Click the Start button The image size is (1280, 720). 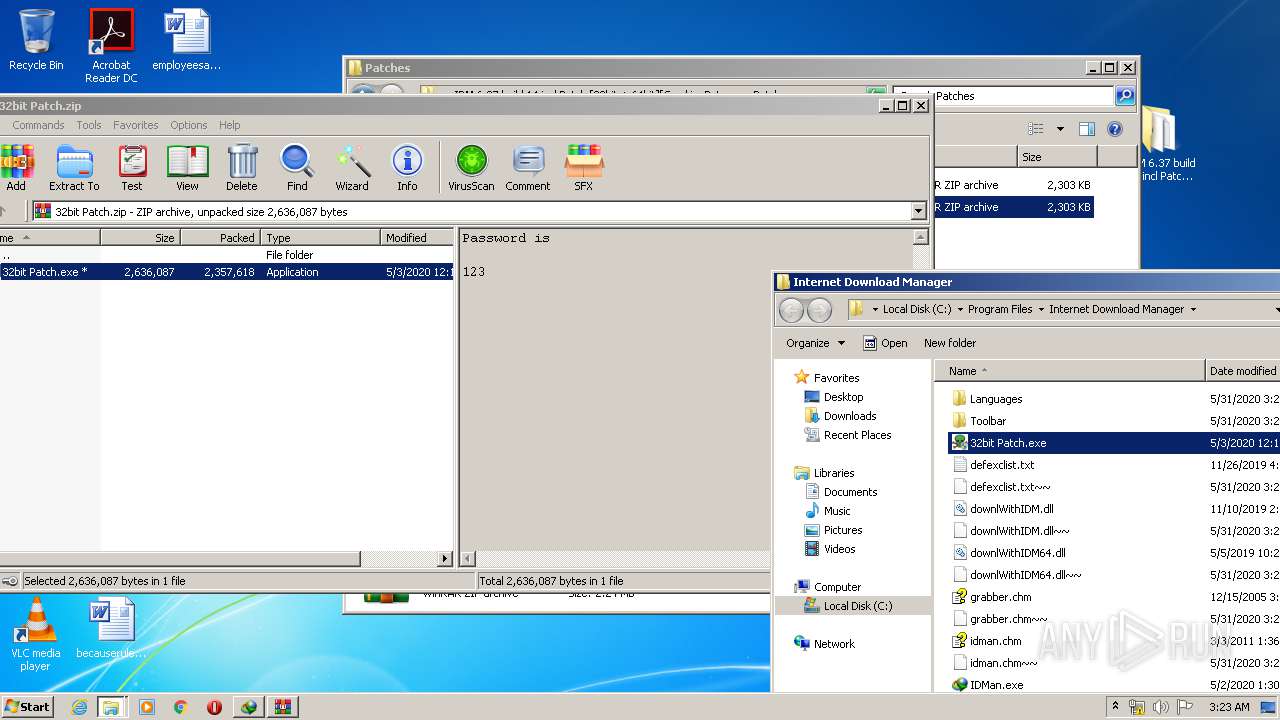point(27,707)
